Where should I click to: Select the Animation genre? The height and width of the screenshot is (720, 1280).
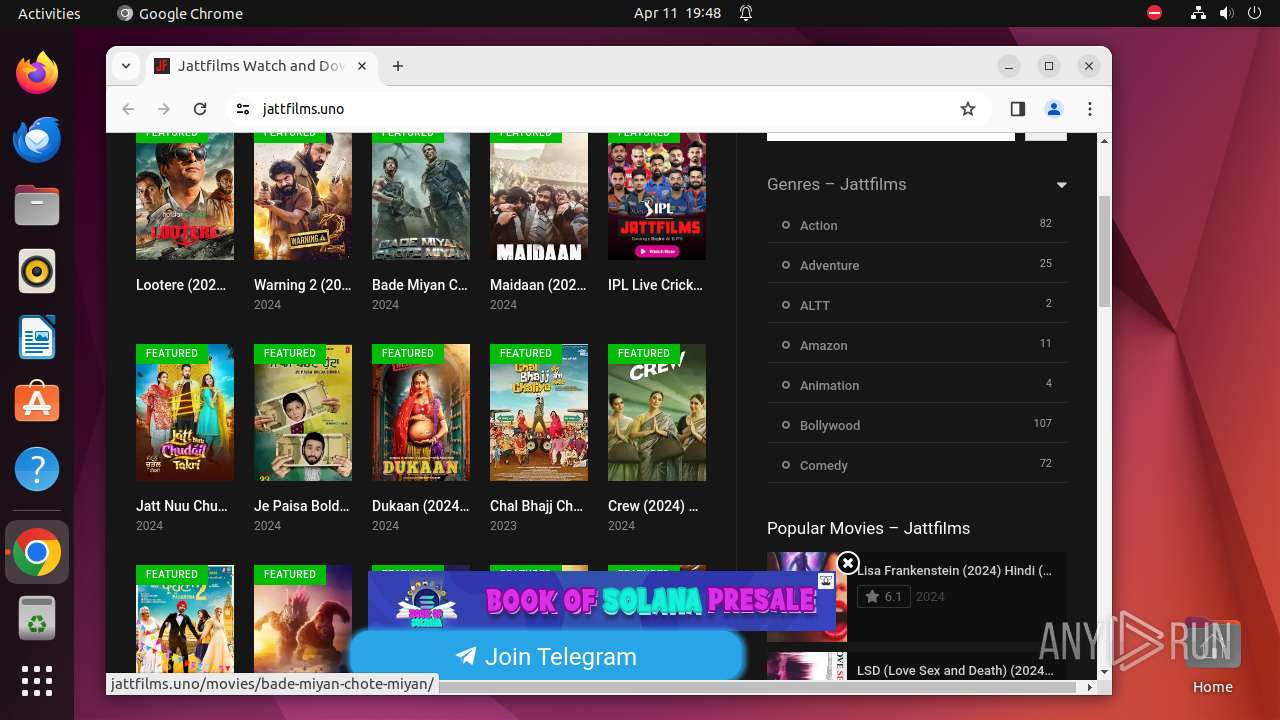coord(829,386)
